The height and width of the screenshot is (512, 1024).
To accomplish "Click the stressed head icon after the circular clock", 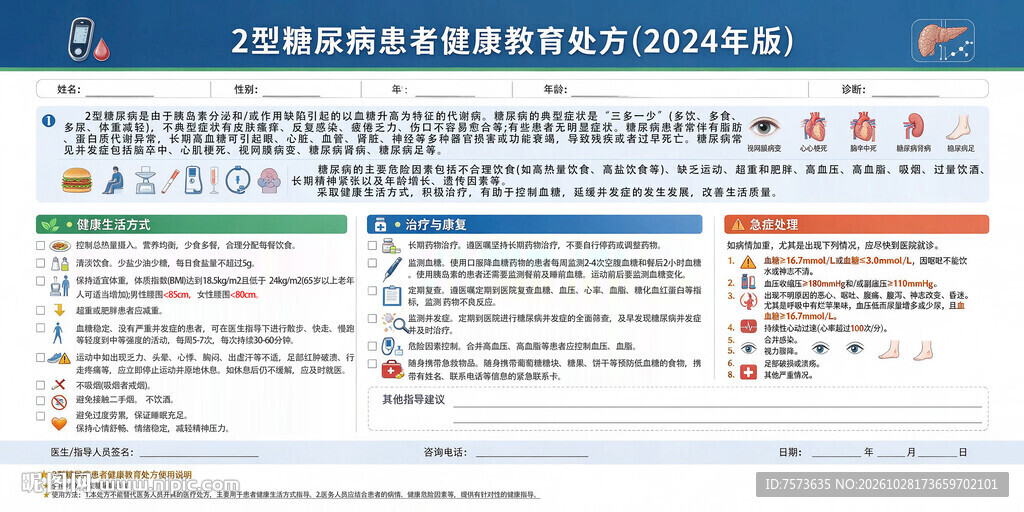I will [268, 180].
